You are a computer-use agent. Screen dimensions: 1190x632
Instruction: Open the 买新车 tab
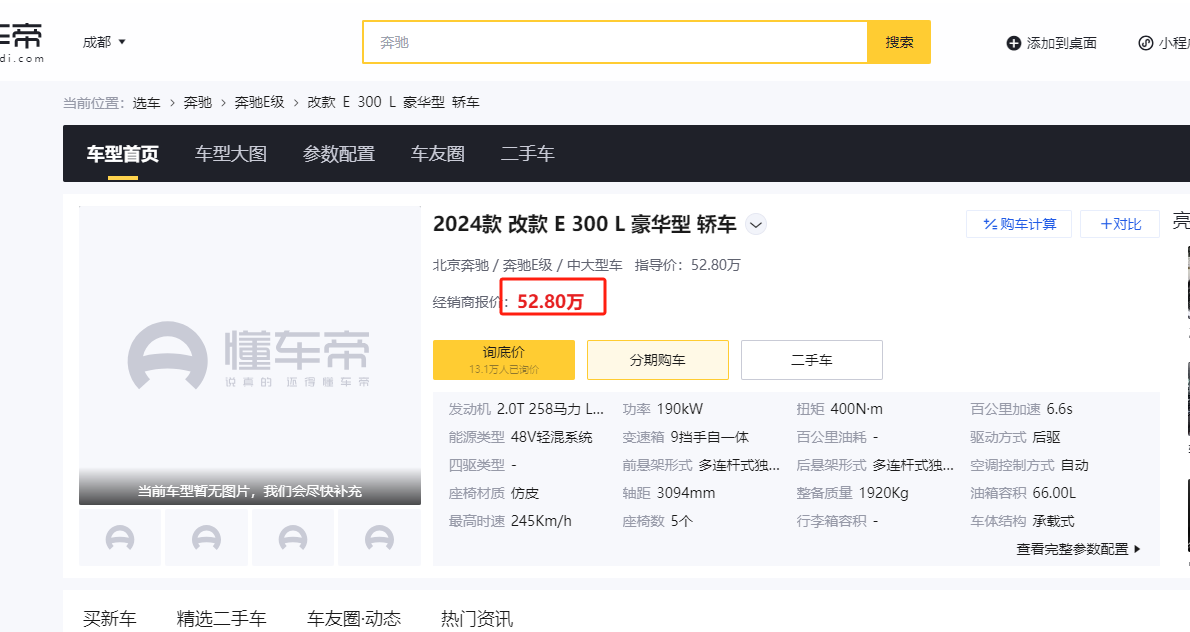click(110, 619)
